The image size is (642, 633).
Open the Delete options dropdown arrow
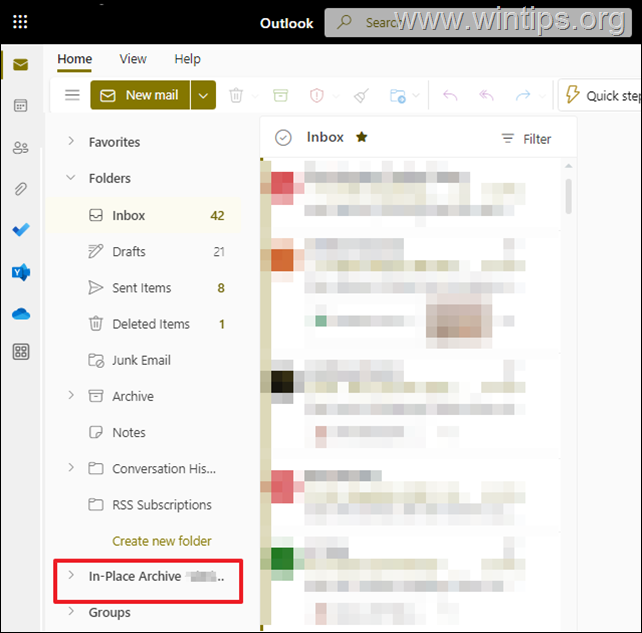255,96
